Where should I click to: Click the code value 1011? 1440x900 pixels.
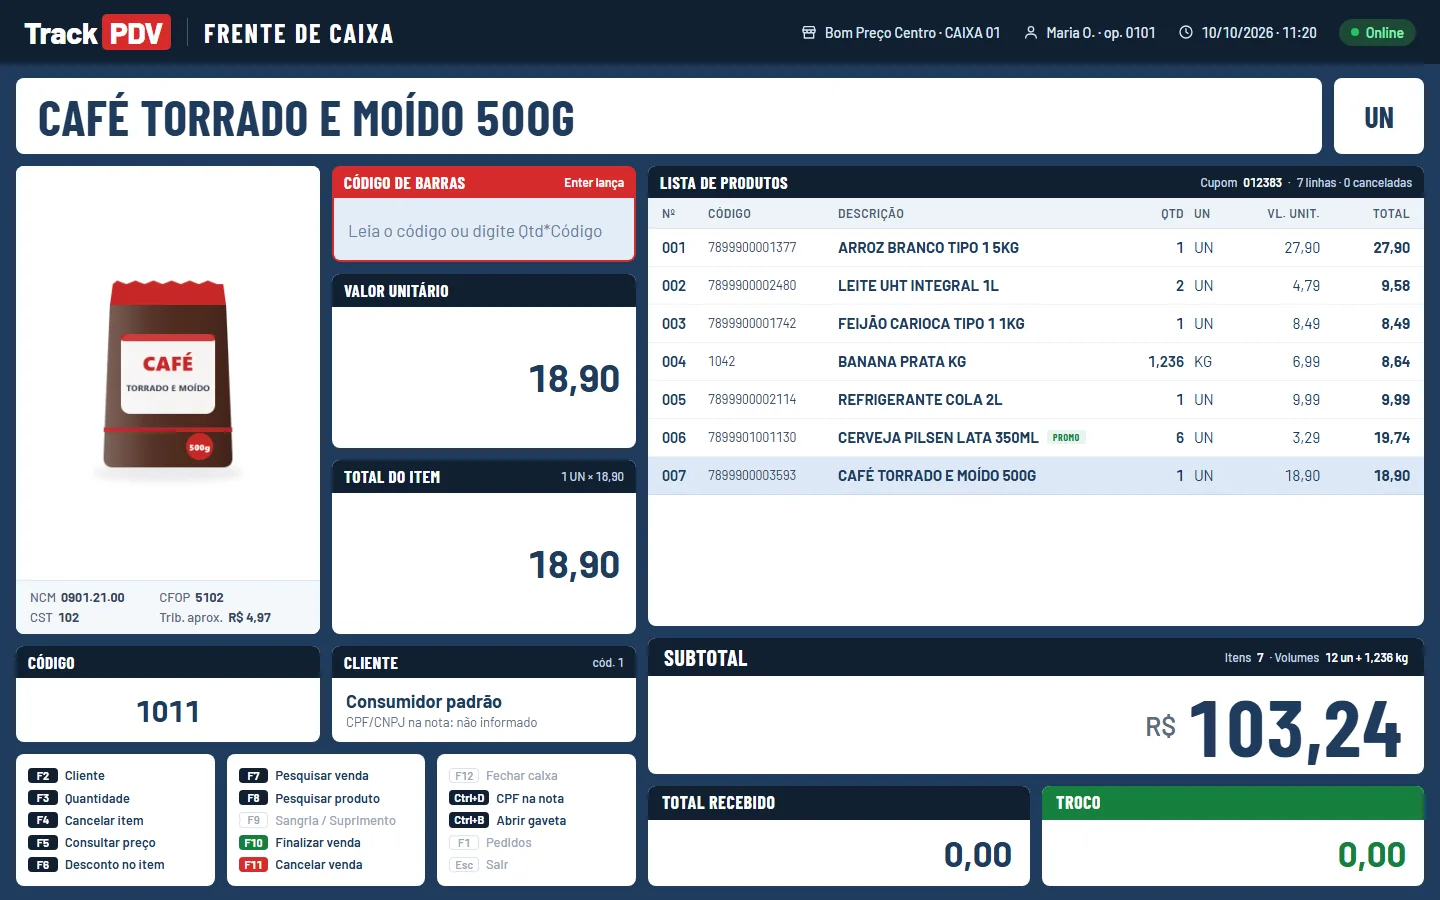(x=168, y=712)
